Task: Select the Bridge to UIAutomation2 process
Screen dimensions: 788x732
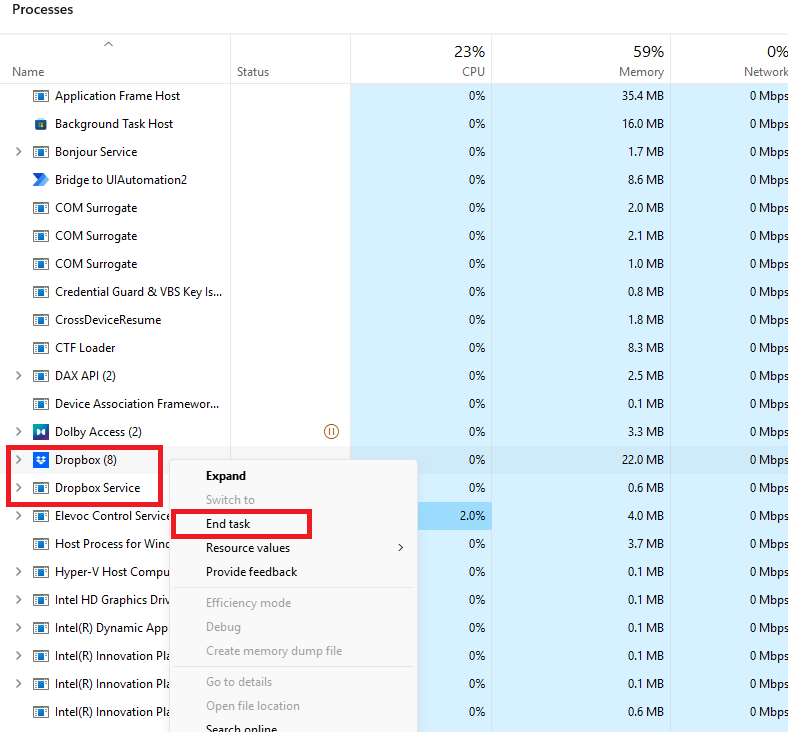Action: (121, 180)
